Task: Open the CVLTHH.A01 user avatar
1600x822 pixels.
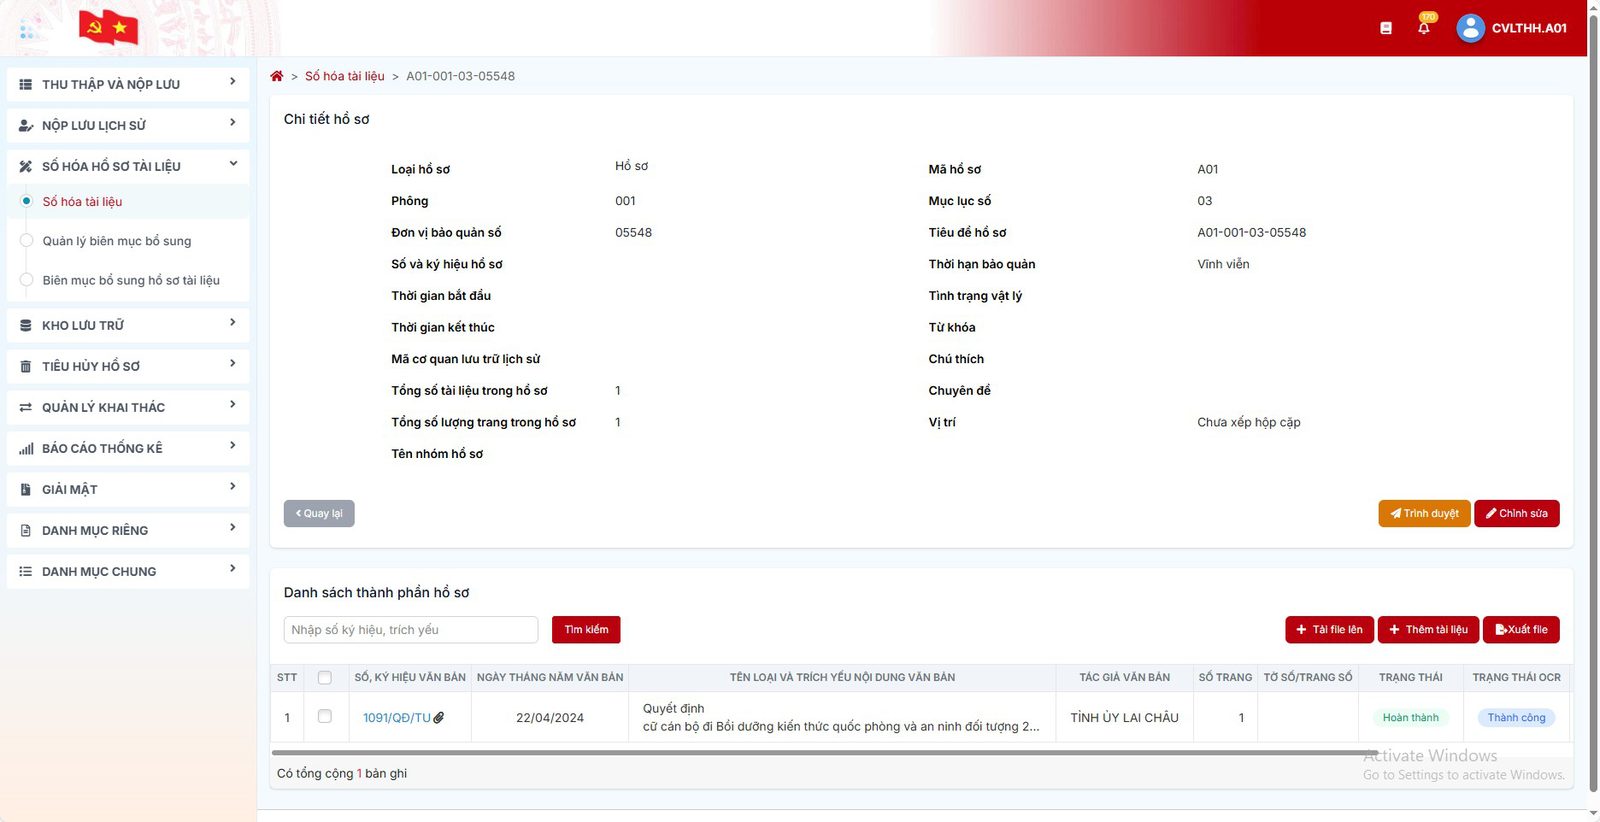Action: click(1470, 28)
